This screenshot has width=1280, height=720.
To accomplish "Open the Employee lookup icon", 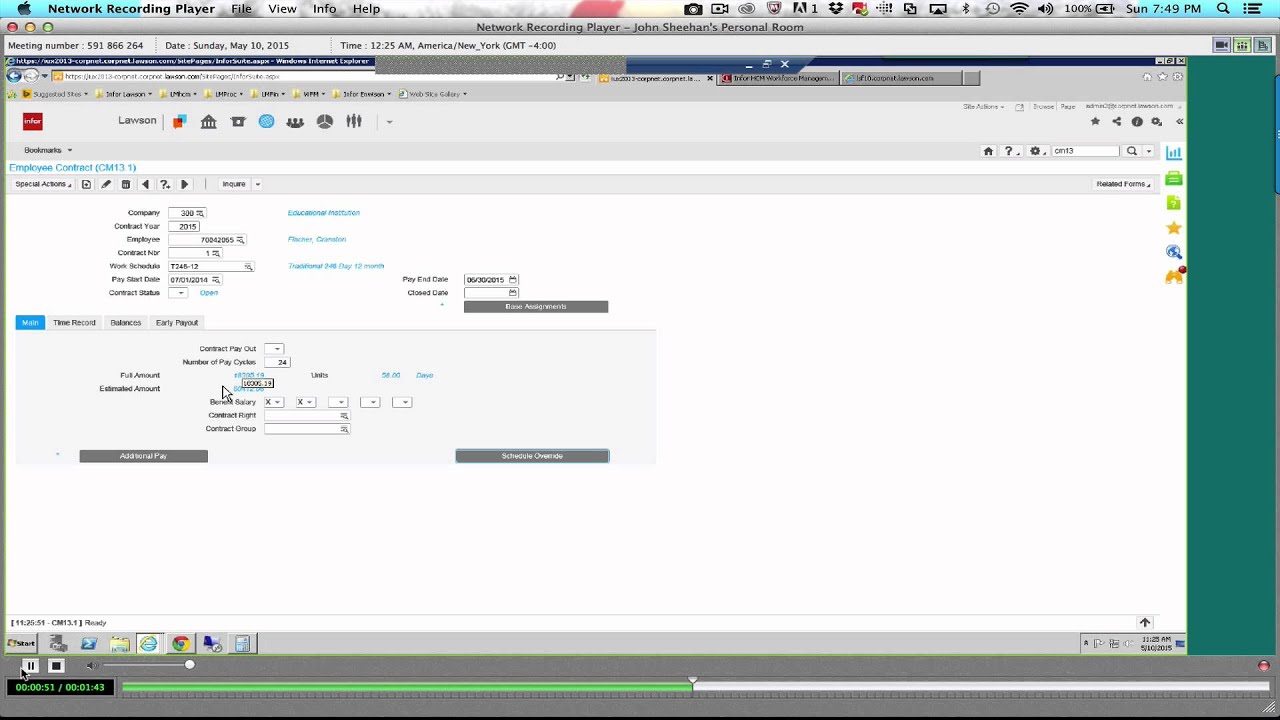I will (240, 240).
